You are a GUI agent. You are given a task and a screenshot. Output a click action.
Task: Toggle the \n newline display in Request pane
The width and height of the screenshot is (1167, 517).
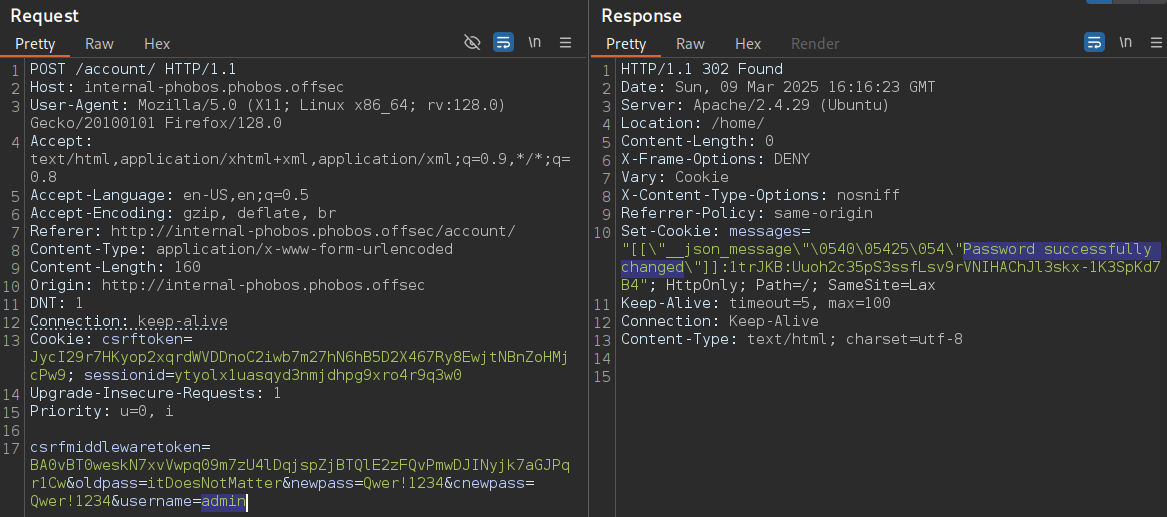point(534,42)
